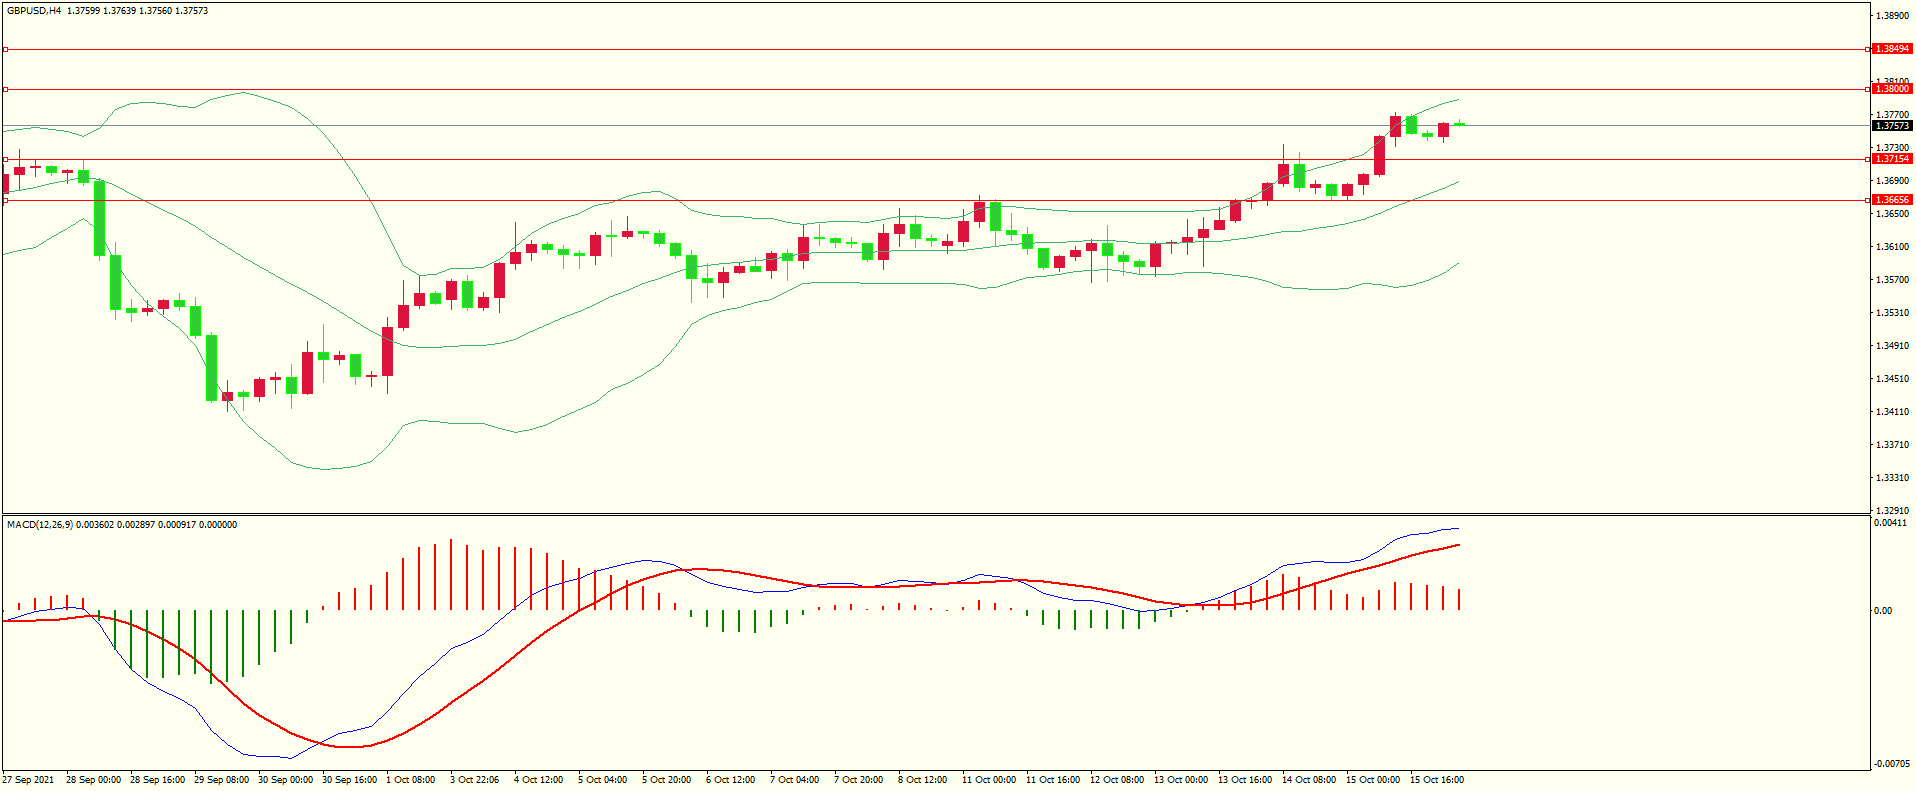Click the GBPUSD,H4 chart title text
This screenshot has height=791, width=1916.
pyautogui.click(x=33, y=11)
